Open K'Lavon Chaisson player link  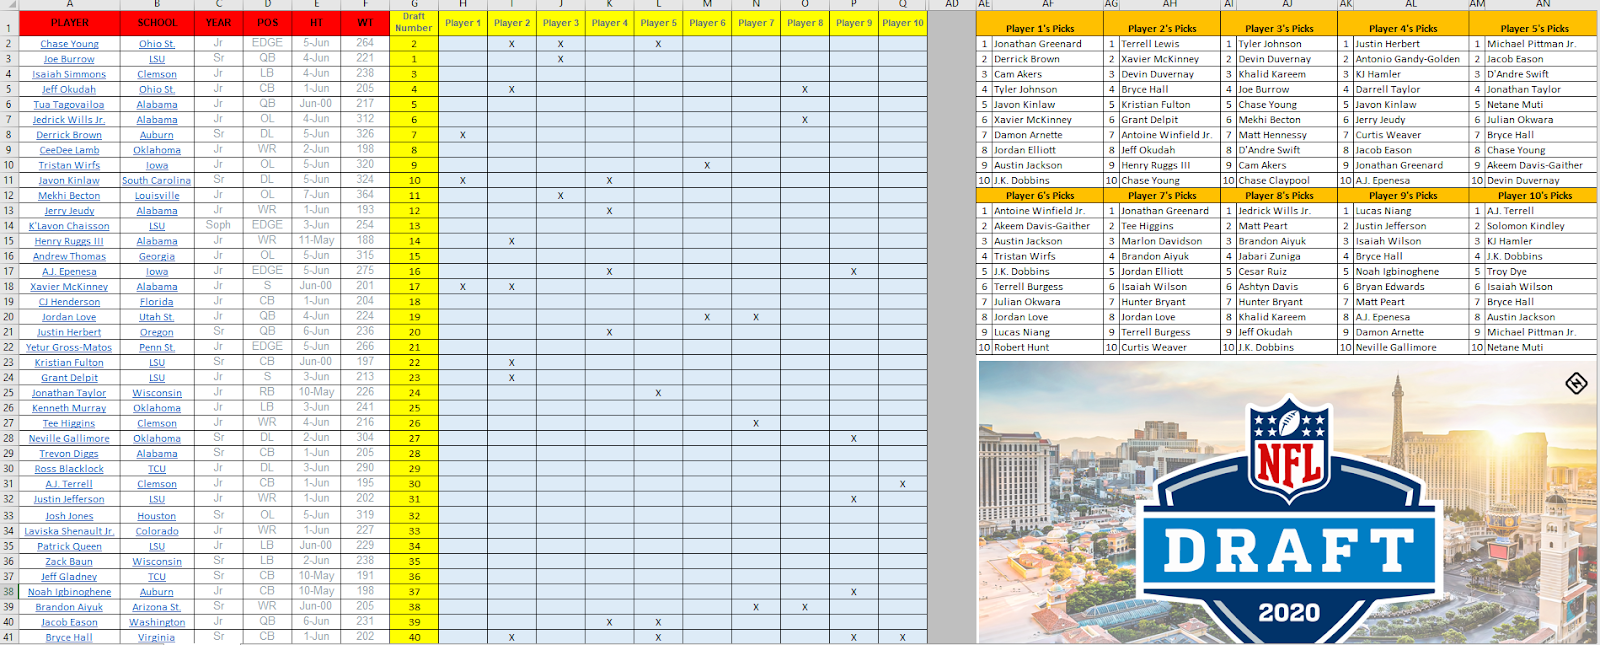69,226
